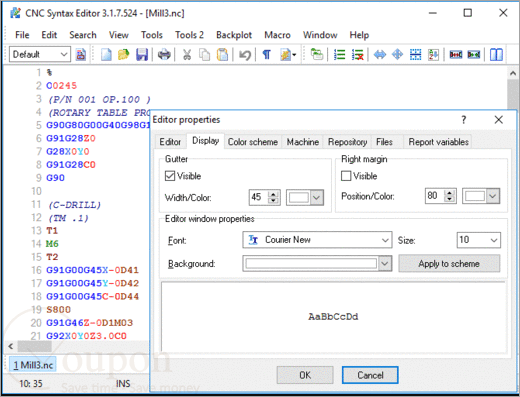
Task: Click code line G91G28Z0
Action: pos(71,138)
